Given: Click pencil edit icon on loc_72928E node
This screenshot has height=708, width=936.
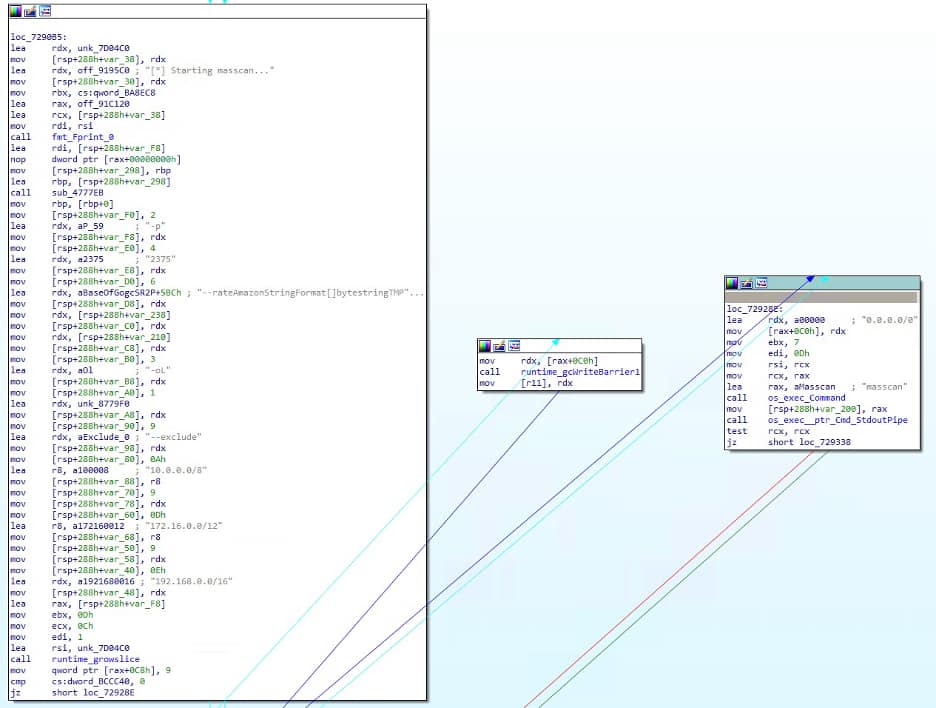Looking at the screenshot, I should (x=747, y=283).
